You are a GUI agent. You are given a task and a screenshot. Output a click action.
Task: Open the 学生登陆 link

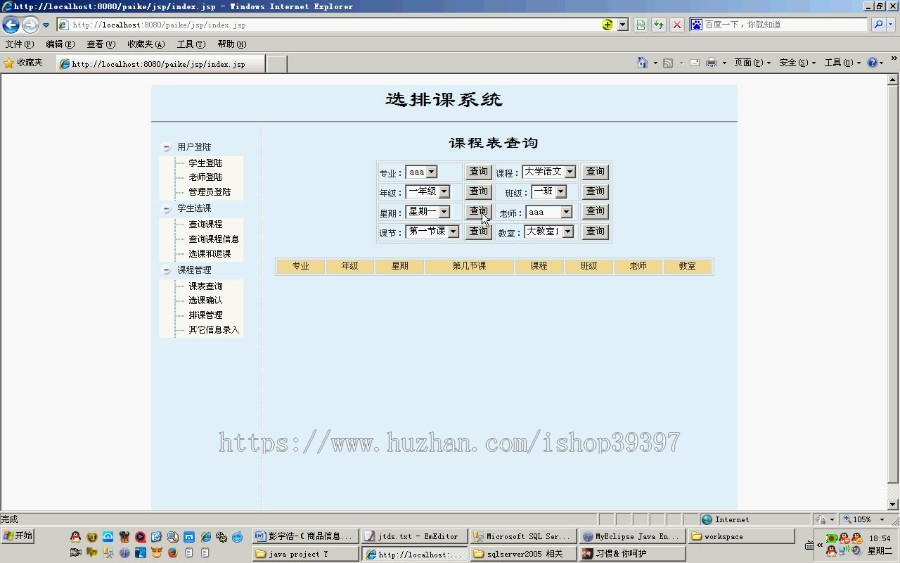click(205, 163)
